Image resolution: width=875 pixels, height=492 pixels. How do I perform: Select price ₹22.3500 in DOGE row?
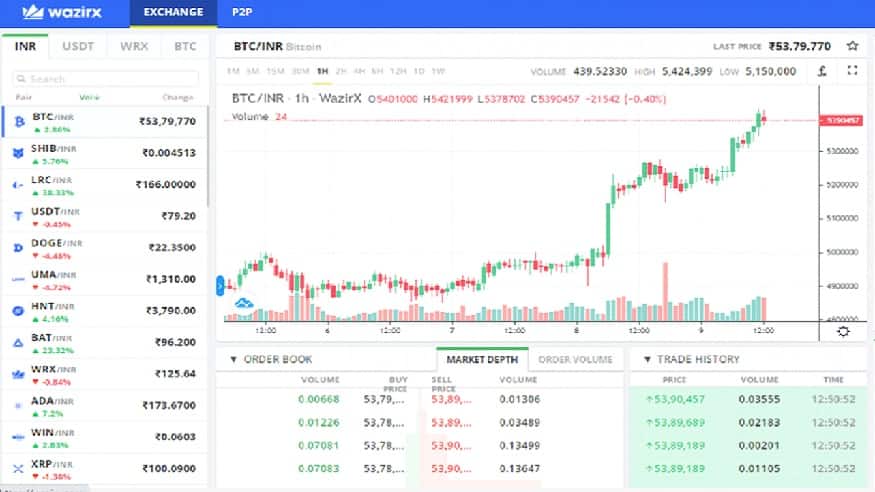point(172,248)
